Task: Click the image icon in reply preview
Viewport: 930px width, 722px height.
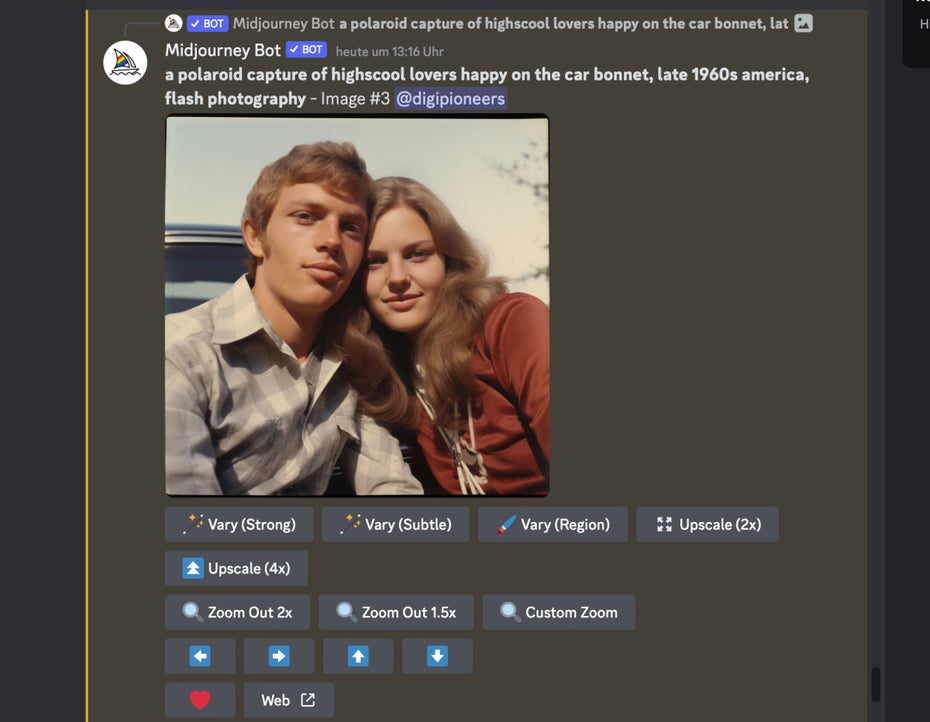Action: pos(803,23)
